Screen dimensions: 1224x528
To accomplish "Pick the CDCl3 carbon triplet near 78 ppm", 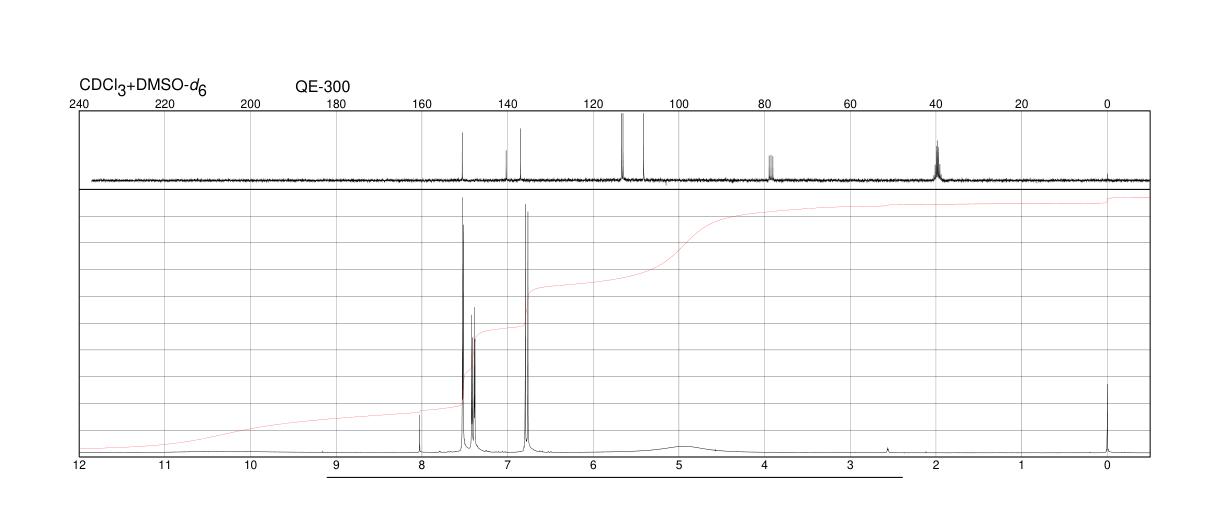I will pos(771,168).
